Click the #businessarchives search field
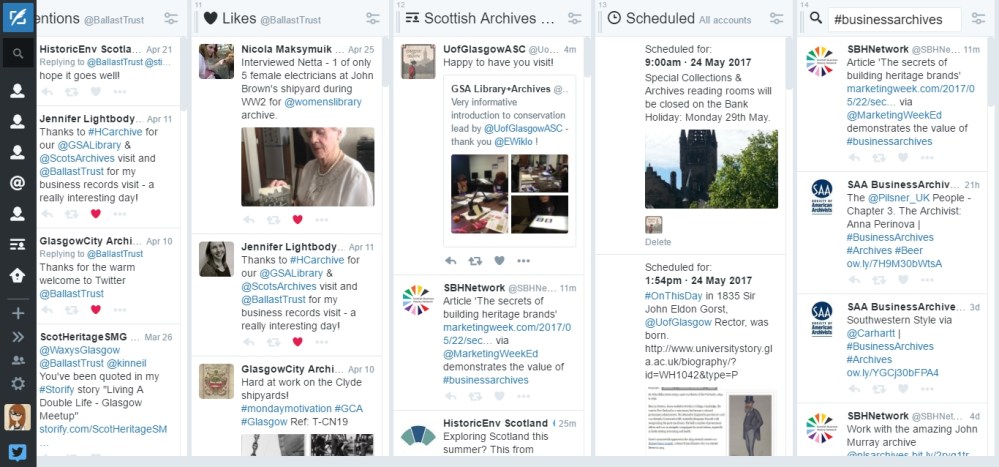Image resolution: width=999 pixels, height=467 pixels. [x=893, y=19]
